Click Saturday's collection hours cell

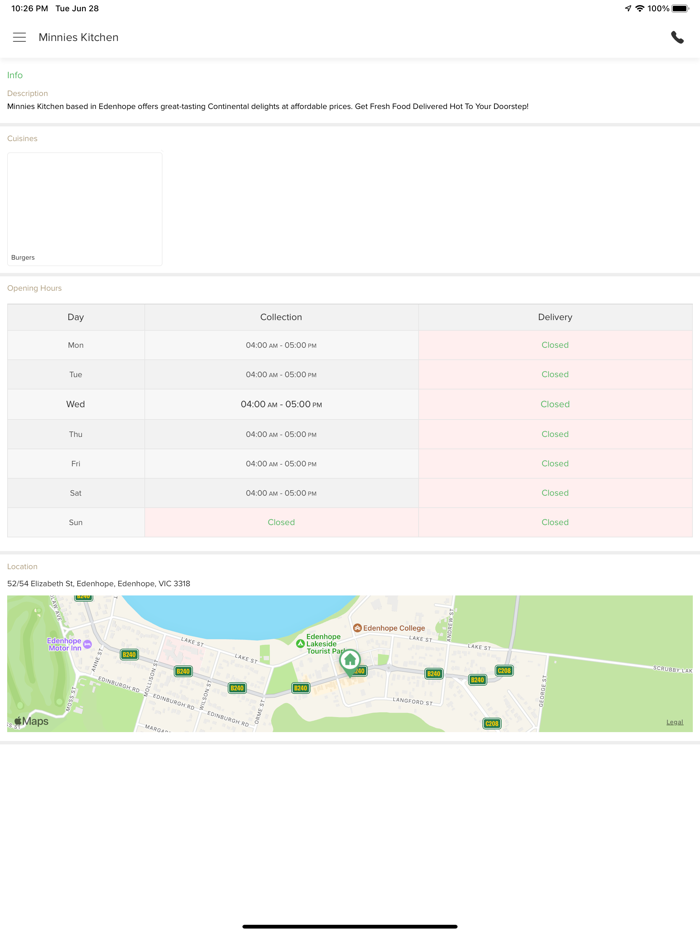pos(281,493)
